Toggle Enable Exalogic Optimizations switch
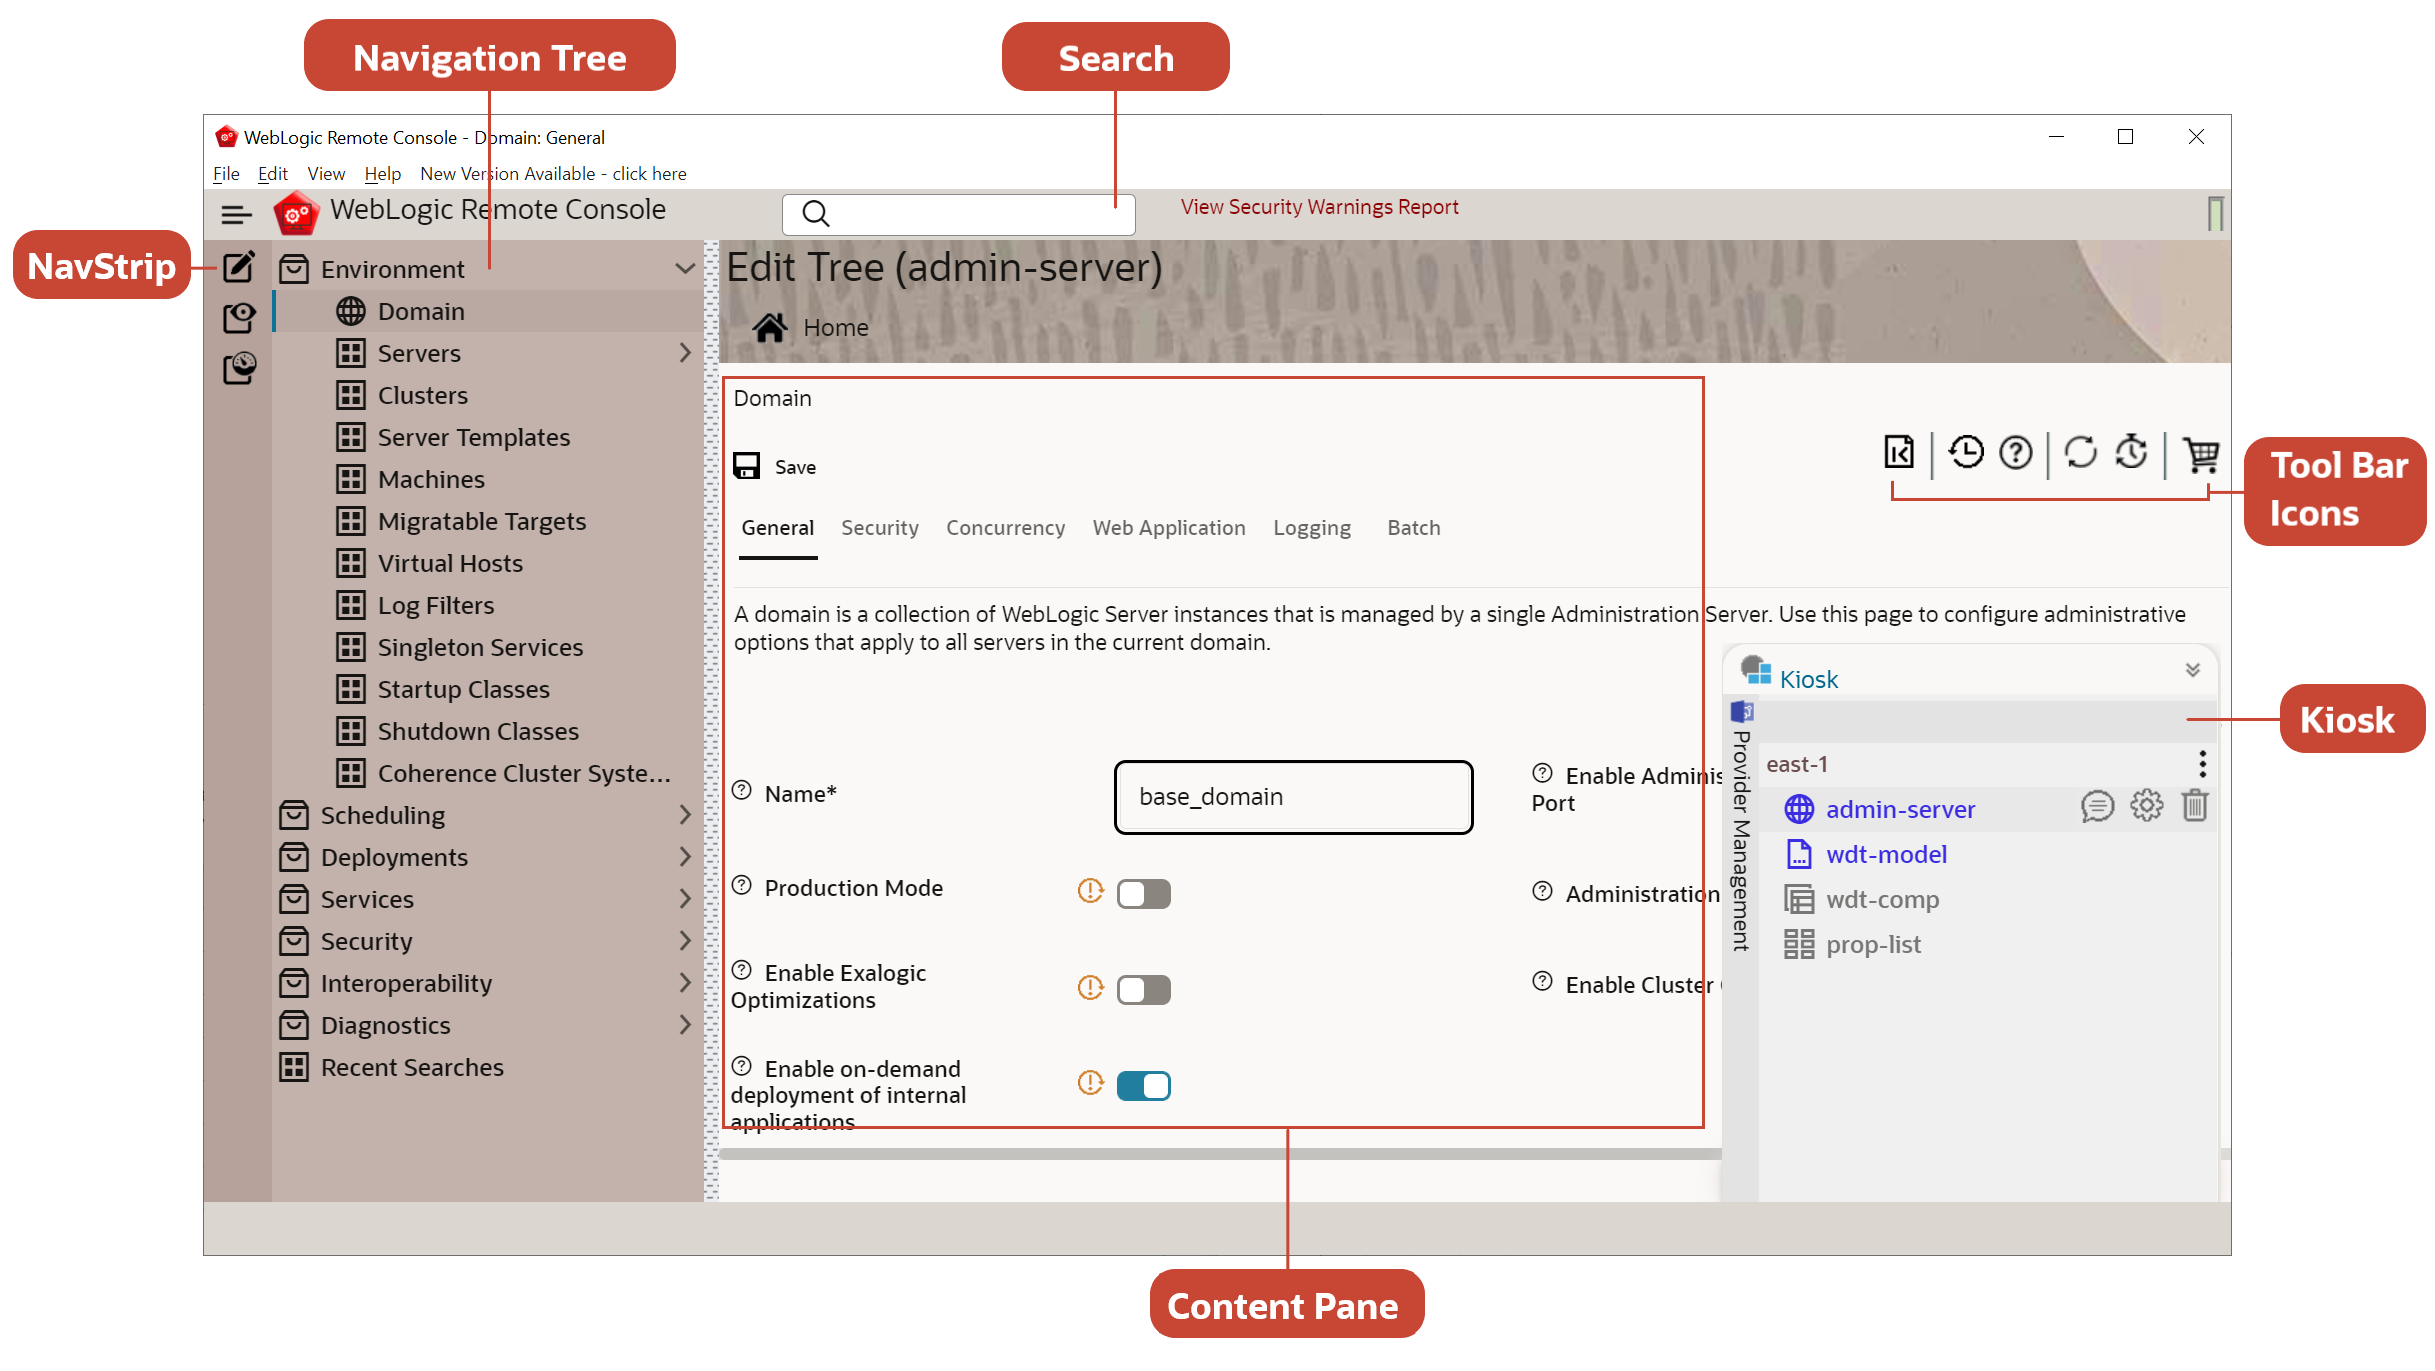 click(x=1144, y=988)
